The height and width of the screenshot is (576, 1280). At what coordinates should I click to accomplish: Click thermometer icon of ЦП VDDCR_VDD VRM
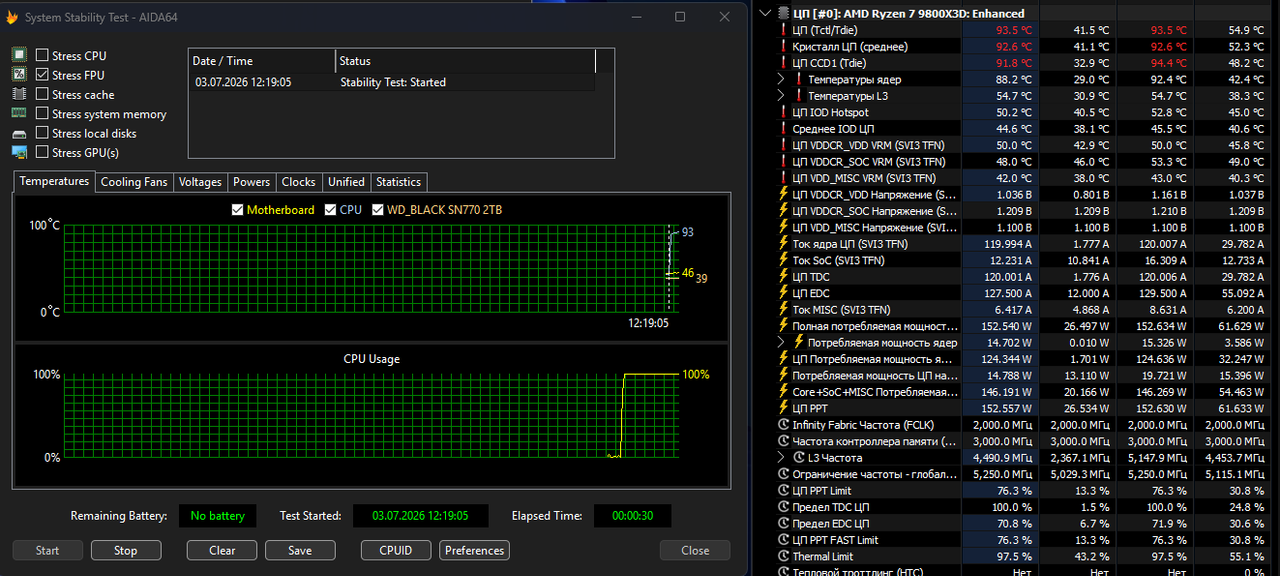[x=784, y=145]
